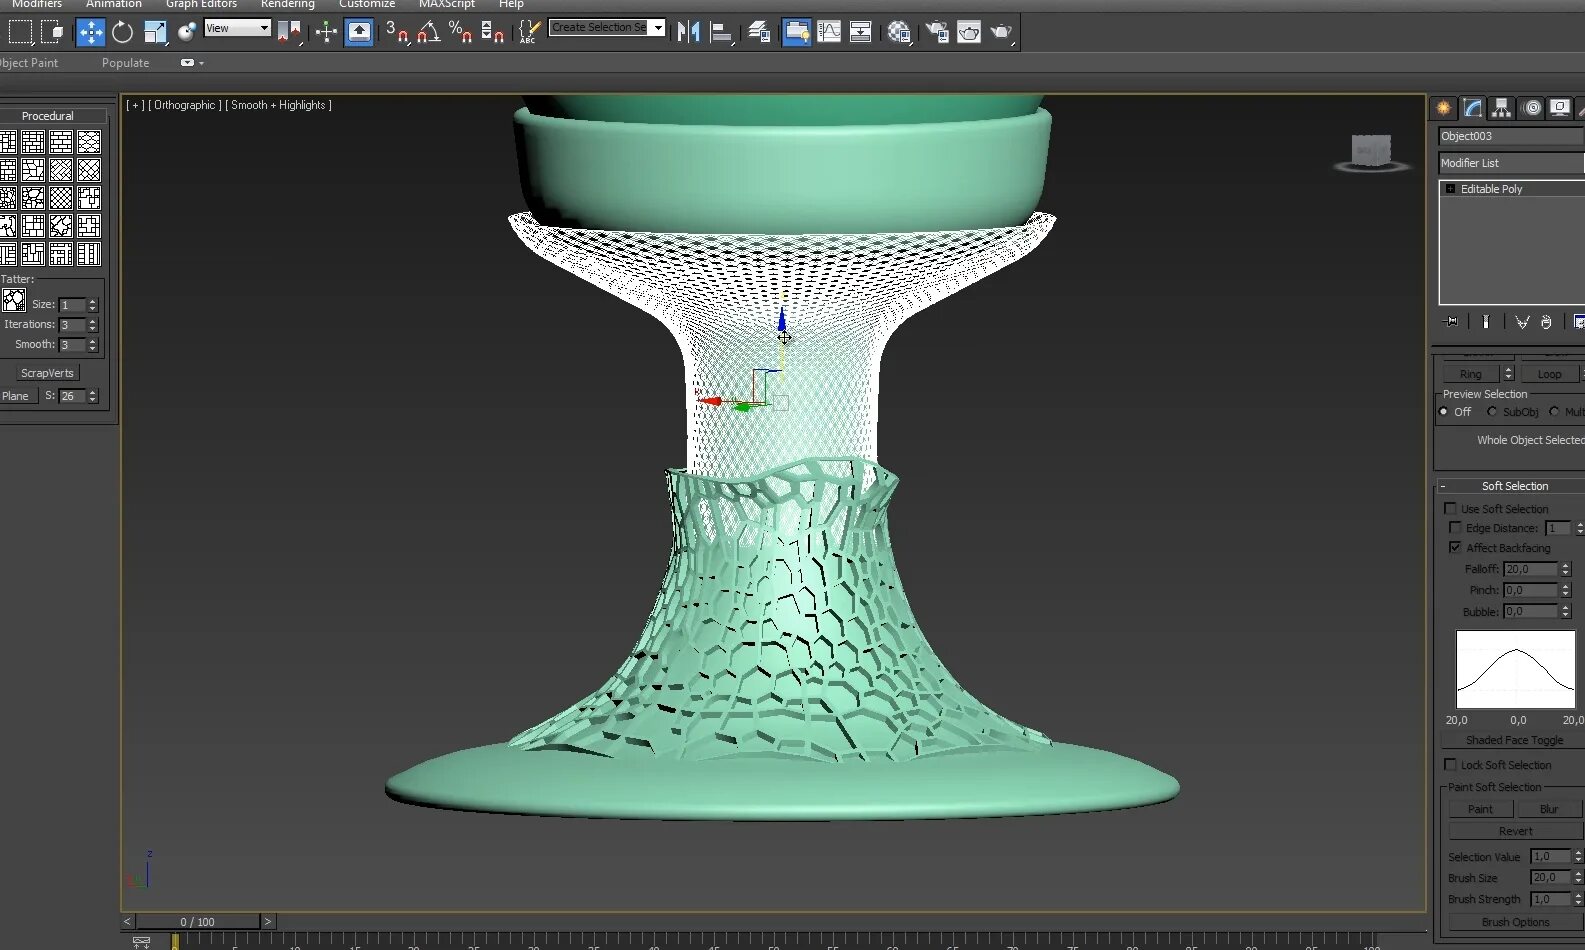Toggle Window/Crossing selection mode
Image resolution: width=1585 pixels, height=950 pixels.
point(52,32)
